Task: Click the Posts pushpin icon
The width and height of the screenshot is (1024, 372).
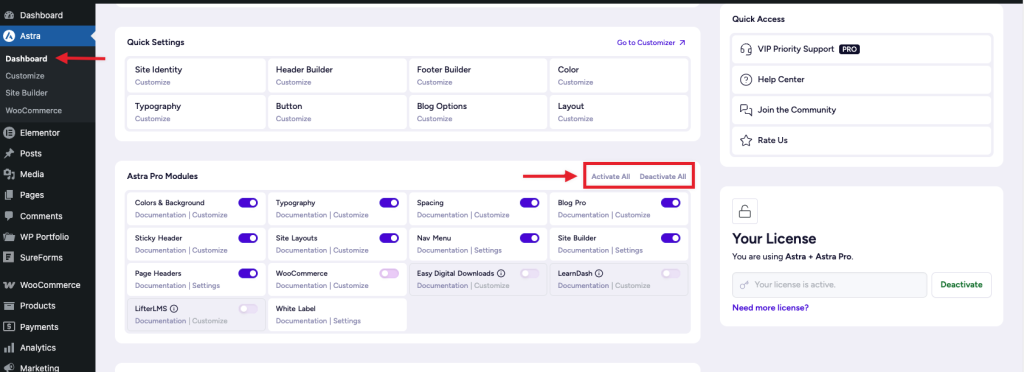Action: [x=8, y=153]
